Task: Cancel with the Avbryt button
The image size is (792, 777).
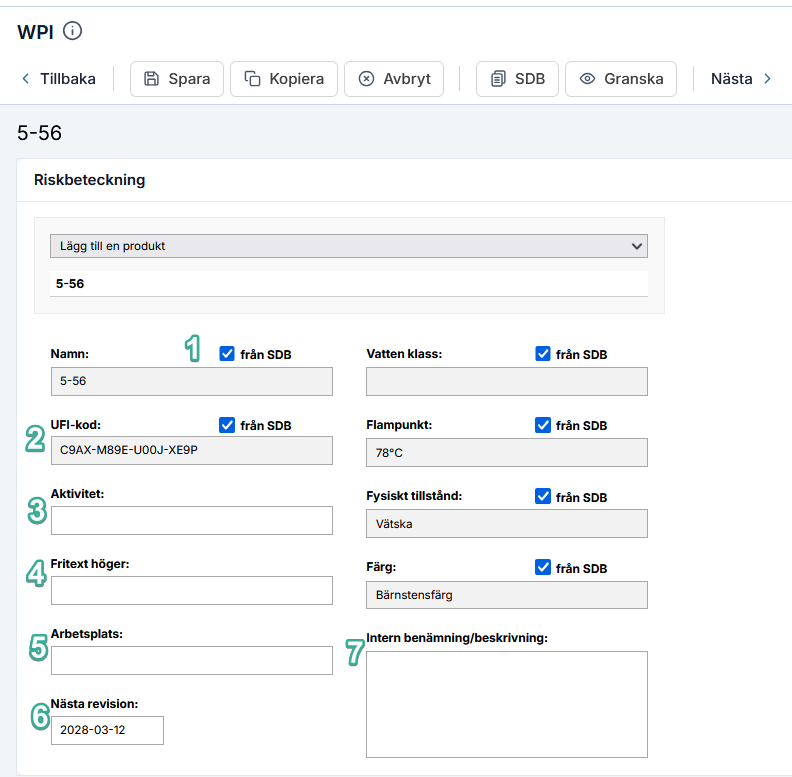Action: [394, 79]
